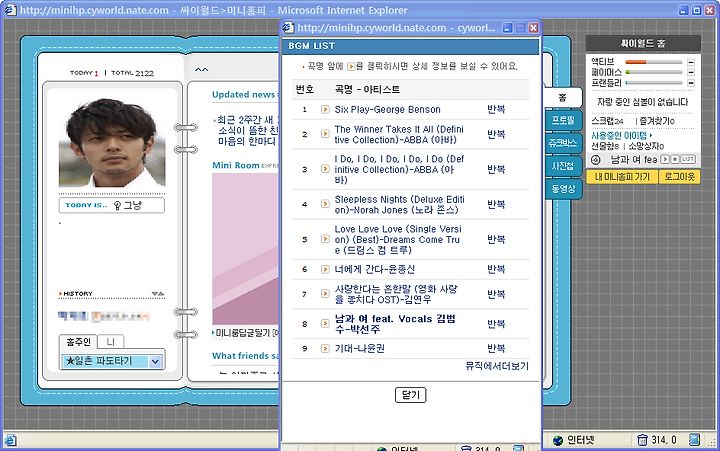Open detail arrow icon for The Winner Takes It All

(325, 134)
